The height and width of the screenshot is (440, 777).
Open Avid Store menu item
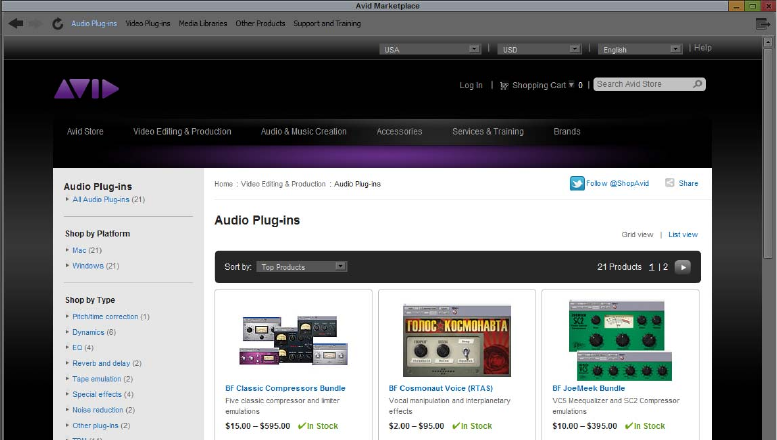point(85,131)
